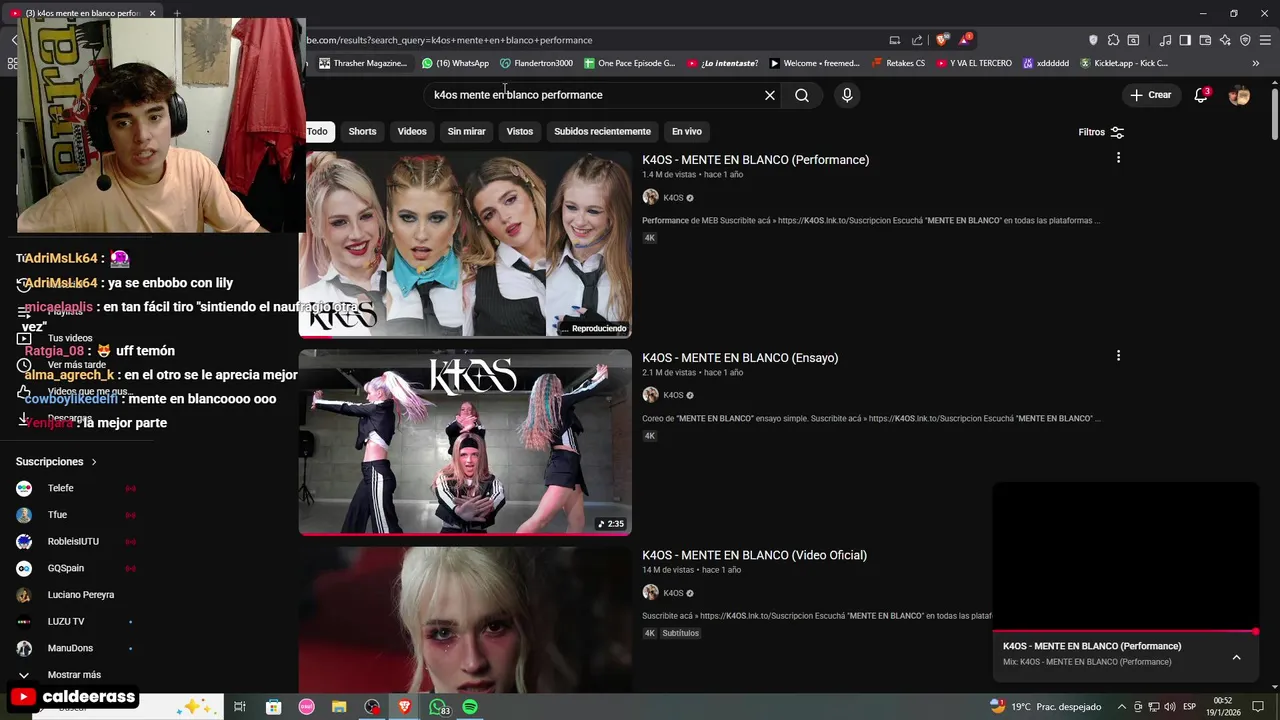Open the One Pace Episode bookmark
Screen dimensions: 1280x720
click(630, 63)
